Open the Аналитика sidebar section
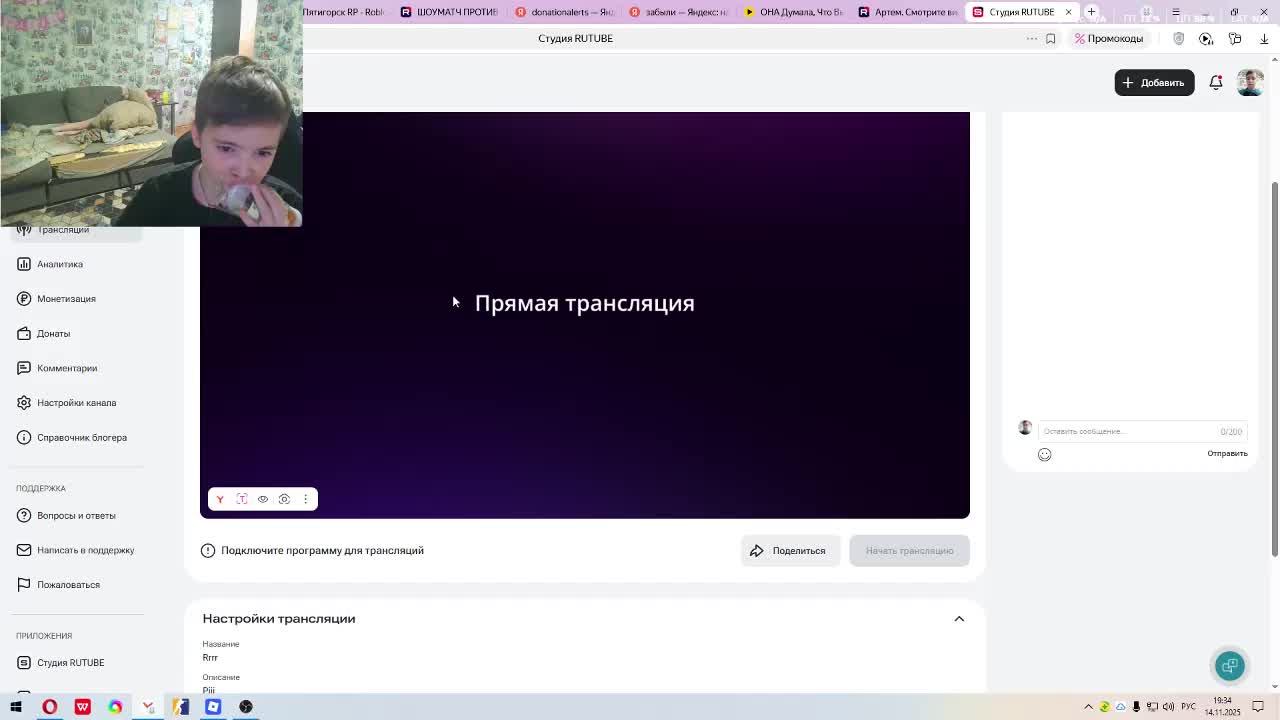Screen dimensions: 1280x720 click(60, 264)
